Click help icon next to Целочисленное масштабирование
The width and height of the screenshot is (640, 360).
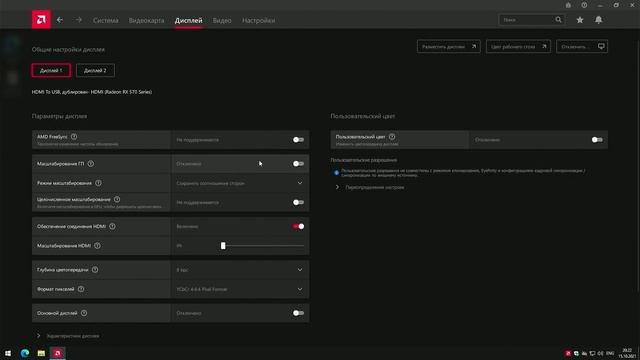pyautogui.click(x=117, y=199)
